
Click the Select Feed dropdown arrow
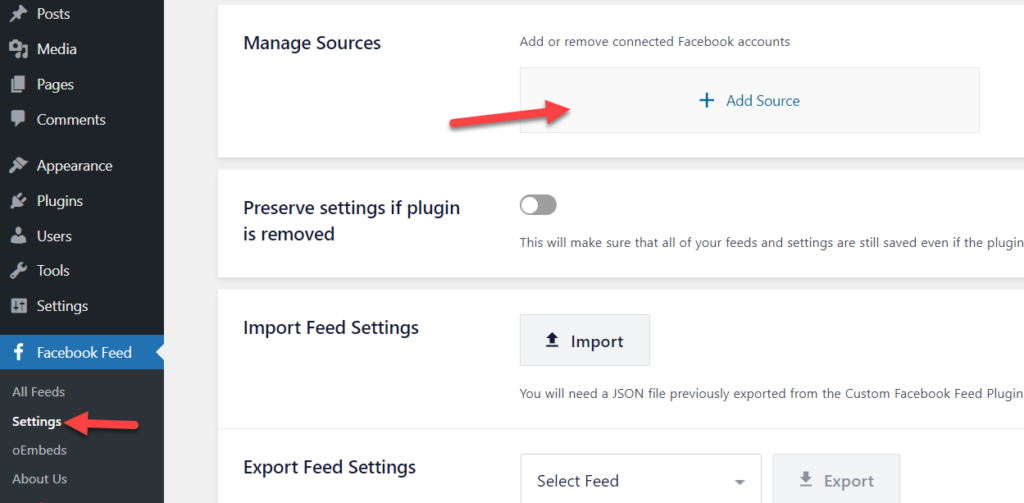739,483
